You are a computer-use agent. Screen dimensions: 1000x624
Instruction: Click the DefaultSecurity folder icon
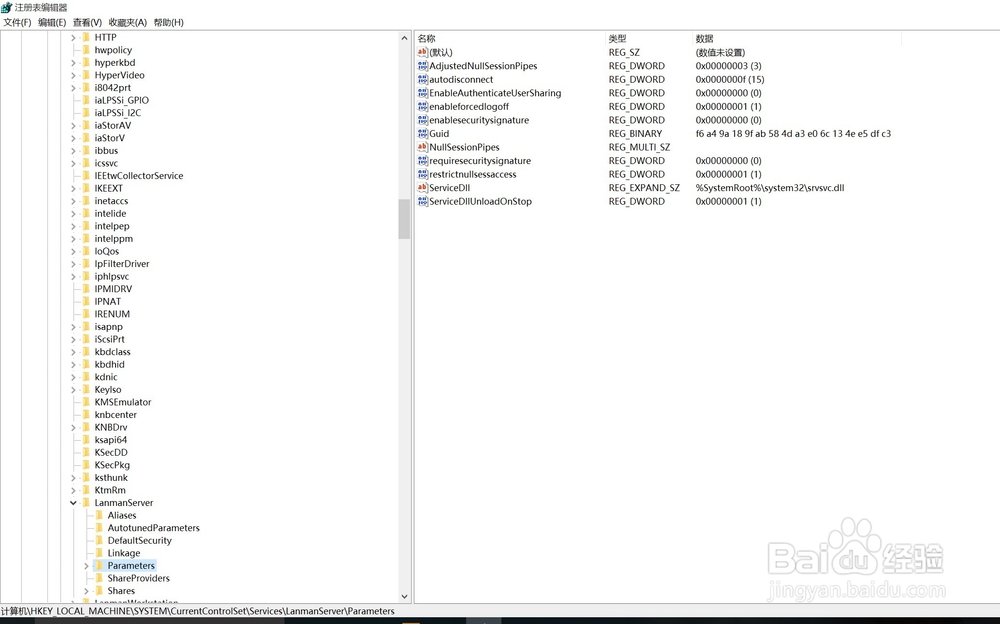coord(99,540)
